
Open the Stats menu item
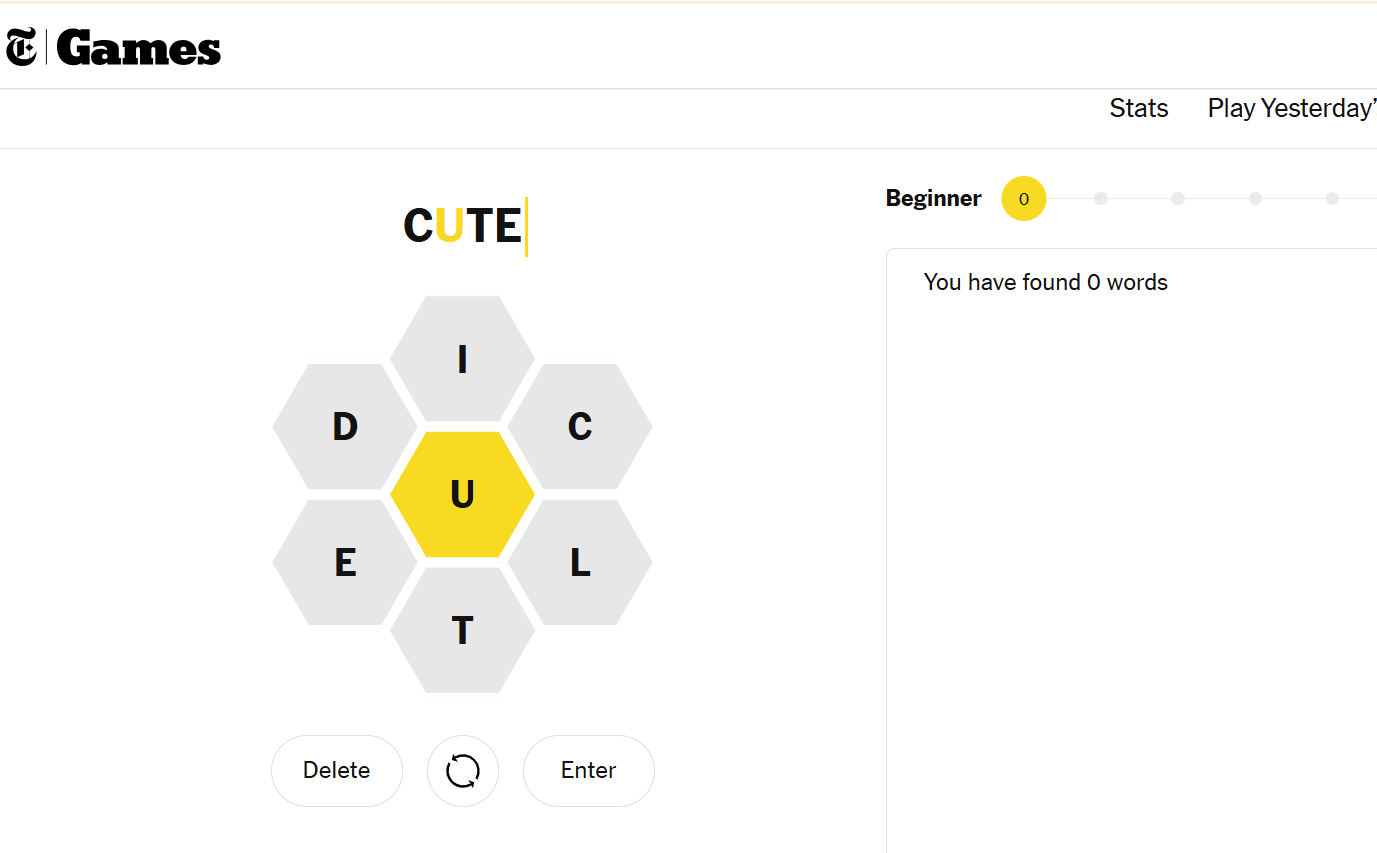point(1139,108)
